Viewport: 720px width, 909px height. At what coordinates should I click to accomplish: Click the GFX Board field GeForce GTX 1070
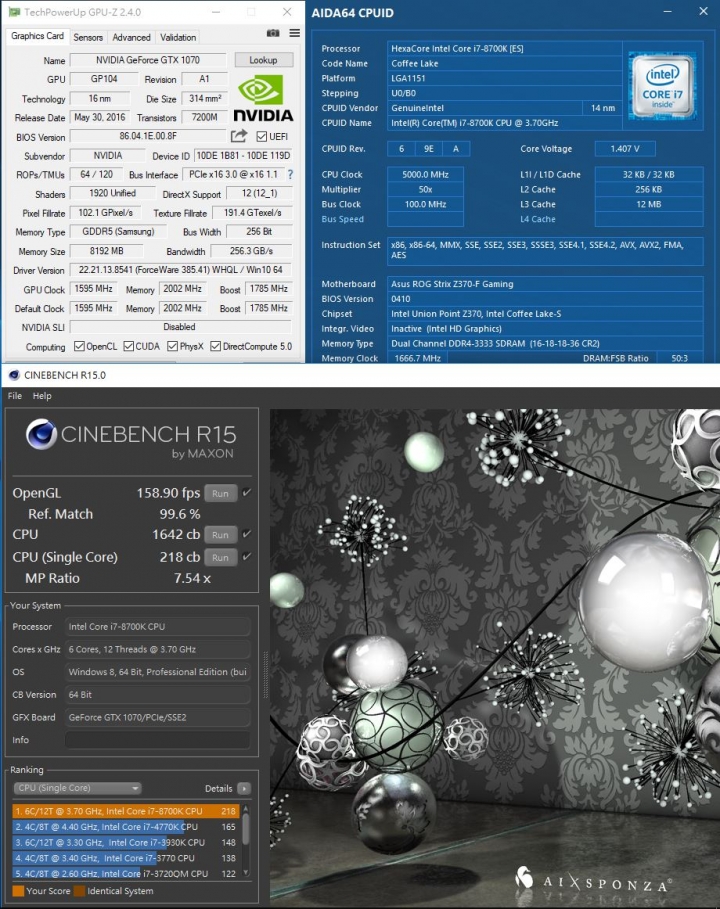coord(158,717)
